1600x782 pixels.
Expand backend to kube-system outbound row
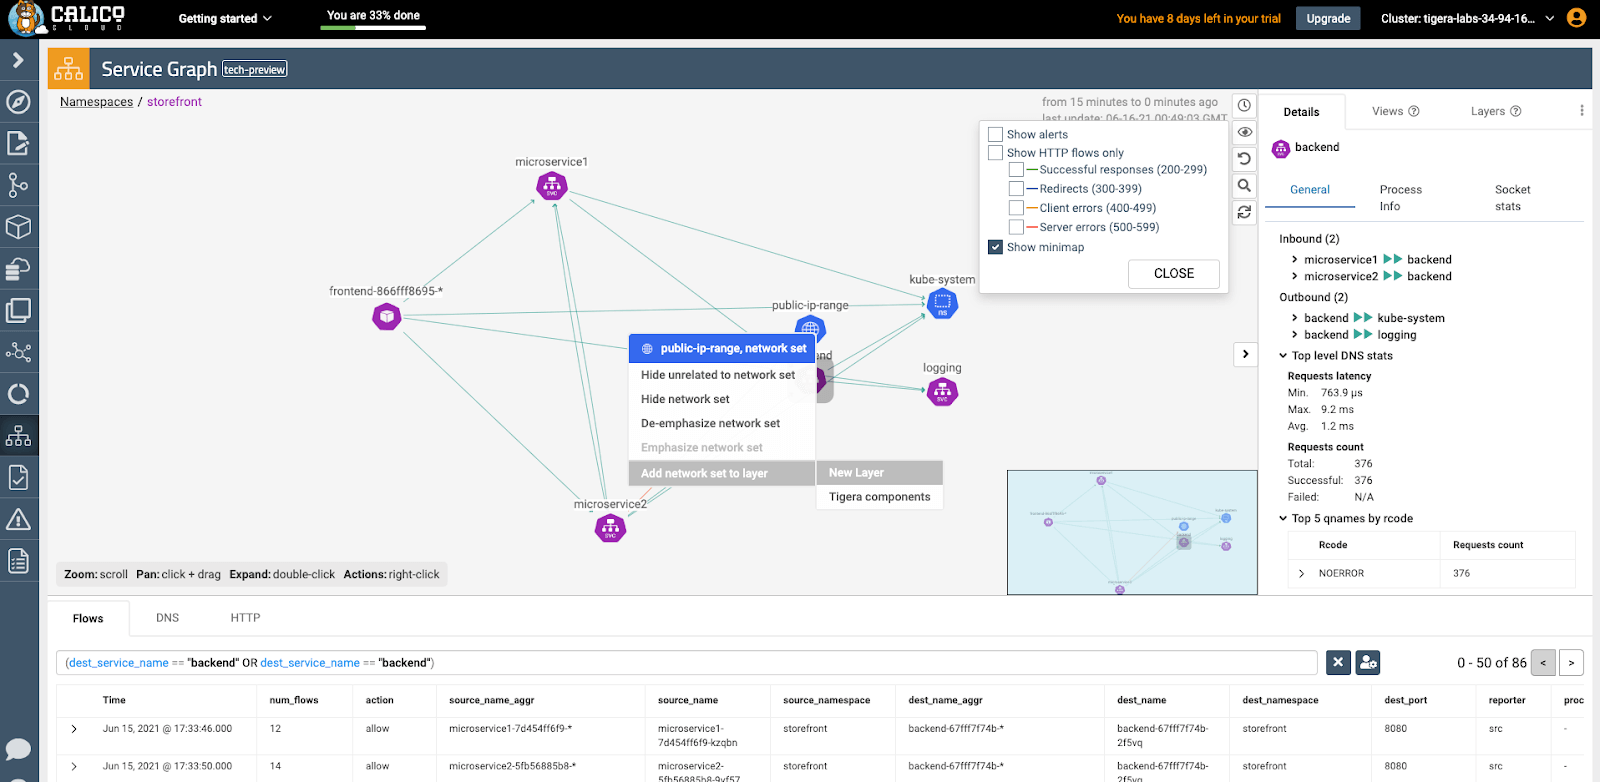tap(1294, 318)
